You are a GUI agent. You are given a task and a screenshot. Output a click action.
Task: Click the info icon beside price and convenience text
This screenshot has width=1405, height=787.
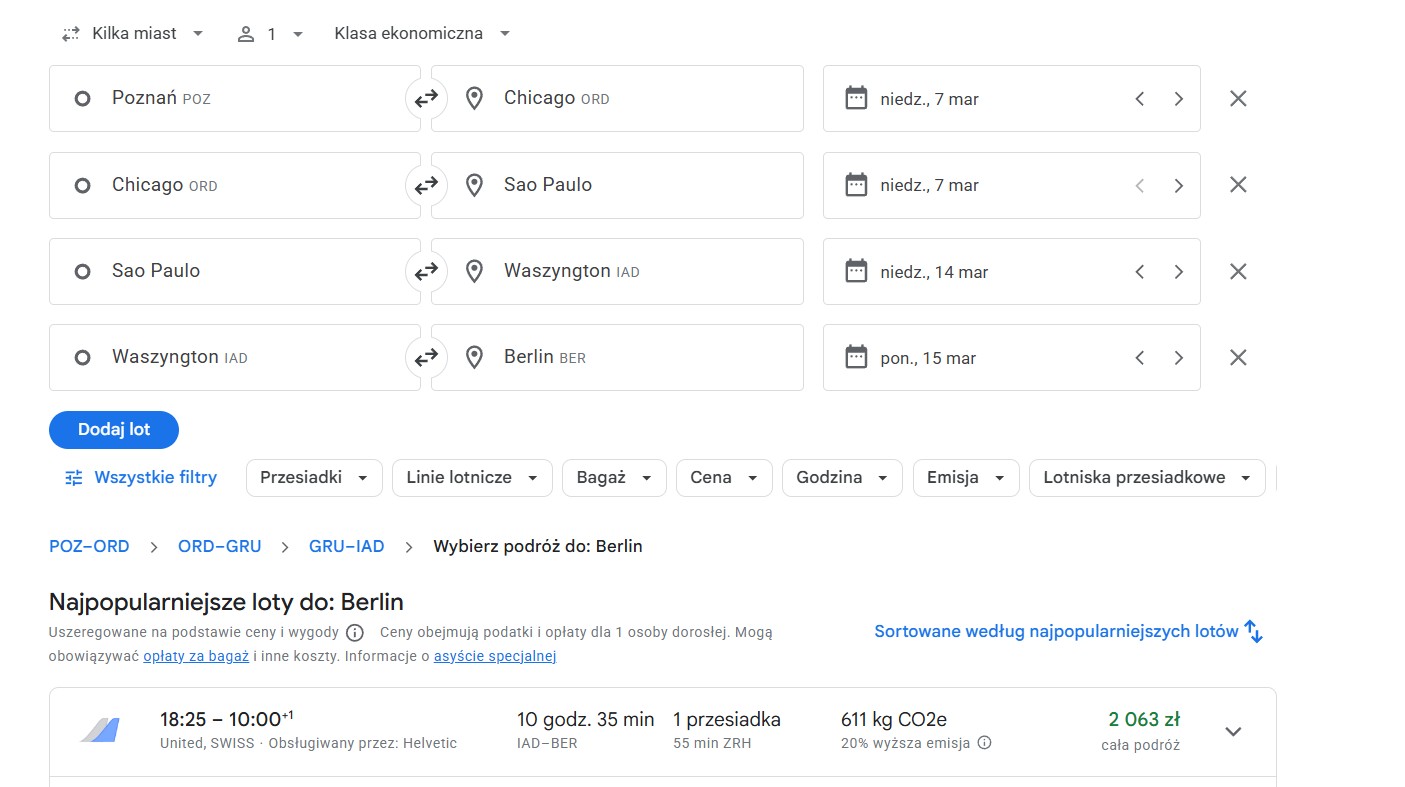pos(355,633)
